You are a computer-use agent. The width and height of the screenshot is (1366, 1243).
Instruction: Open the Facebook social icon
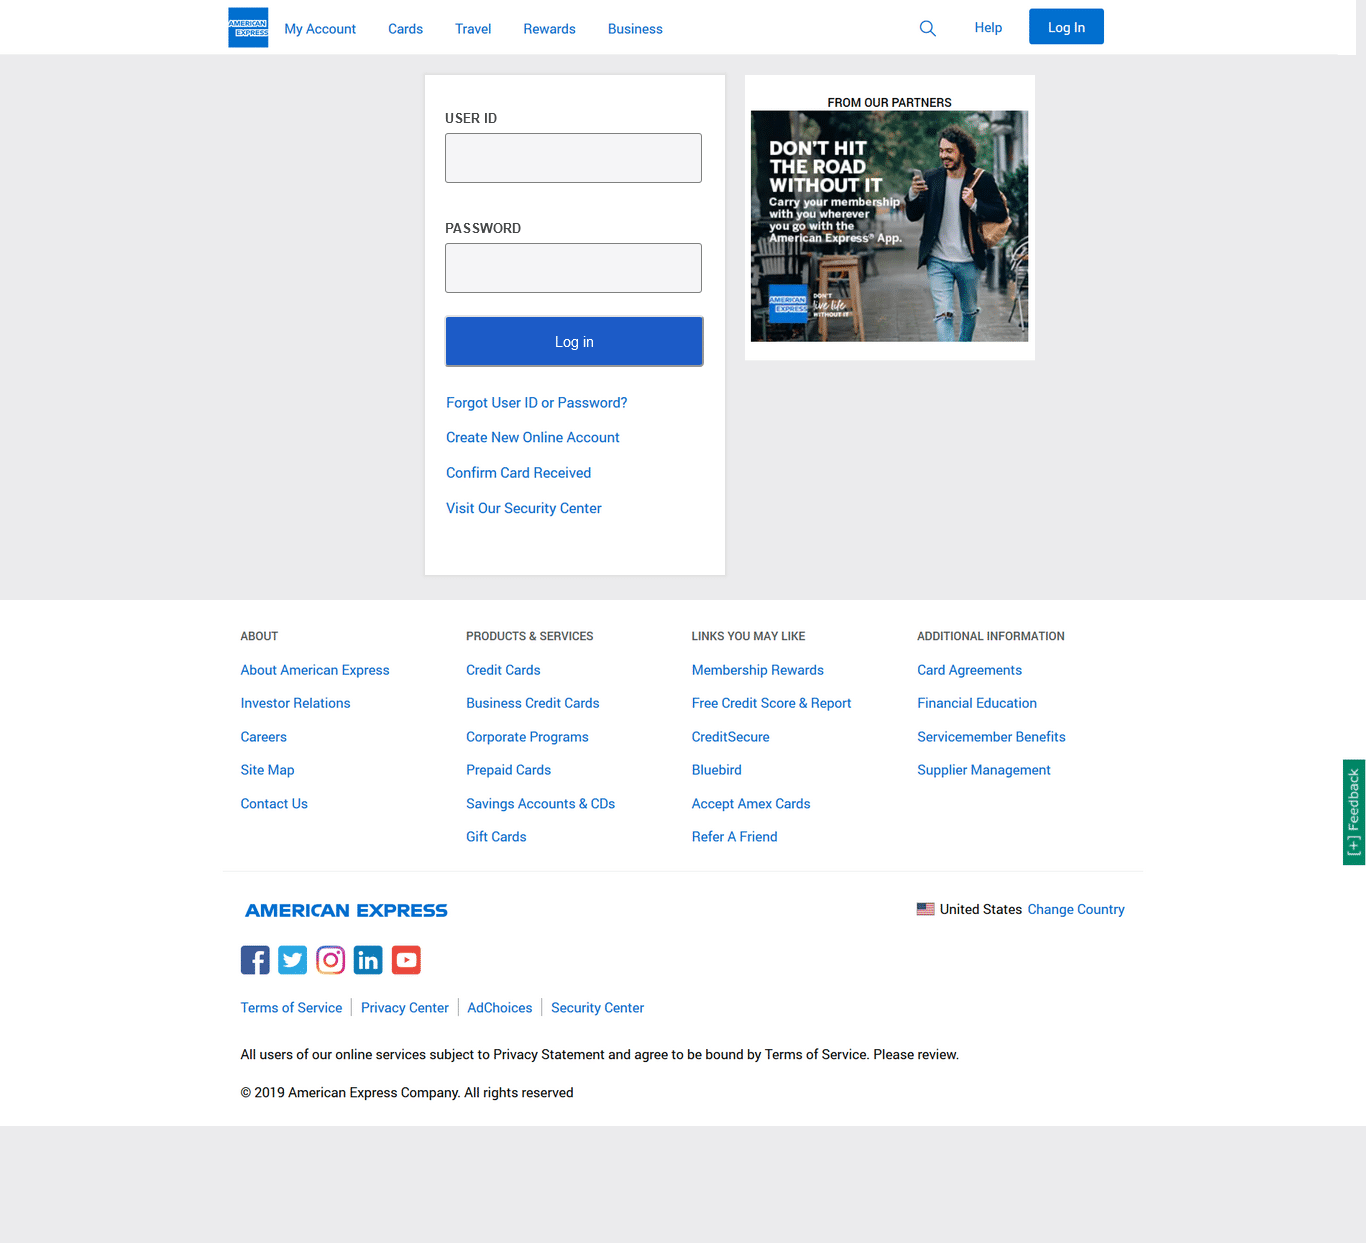(255, 960)
